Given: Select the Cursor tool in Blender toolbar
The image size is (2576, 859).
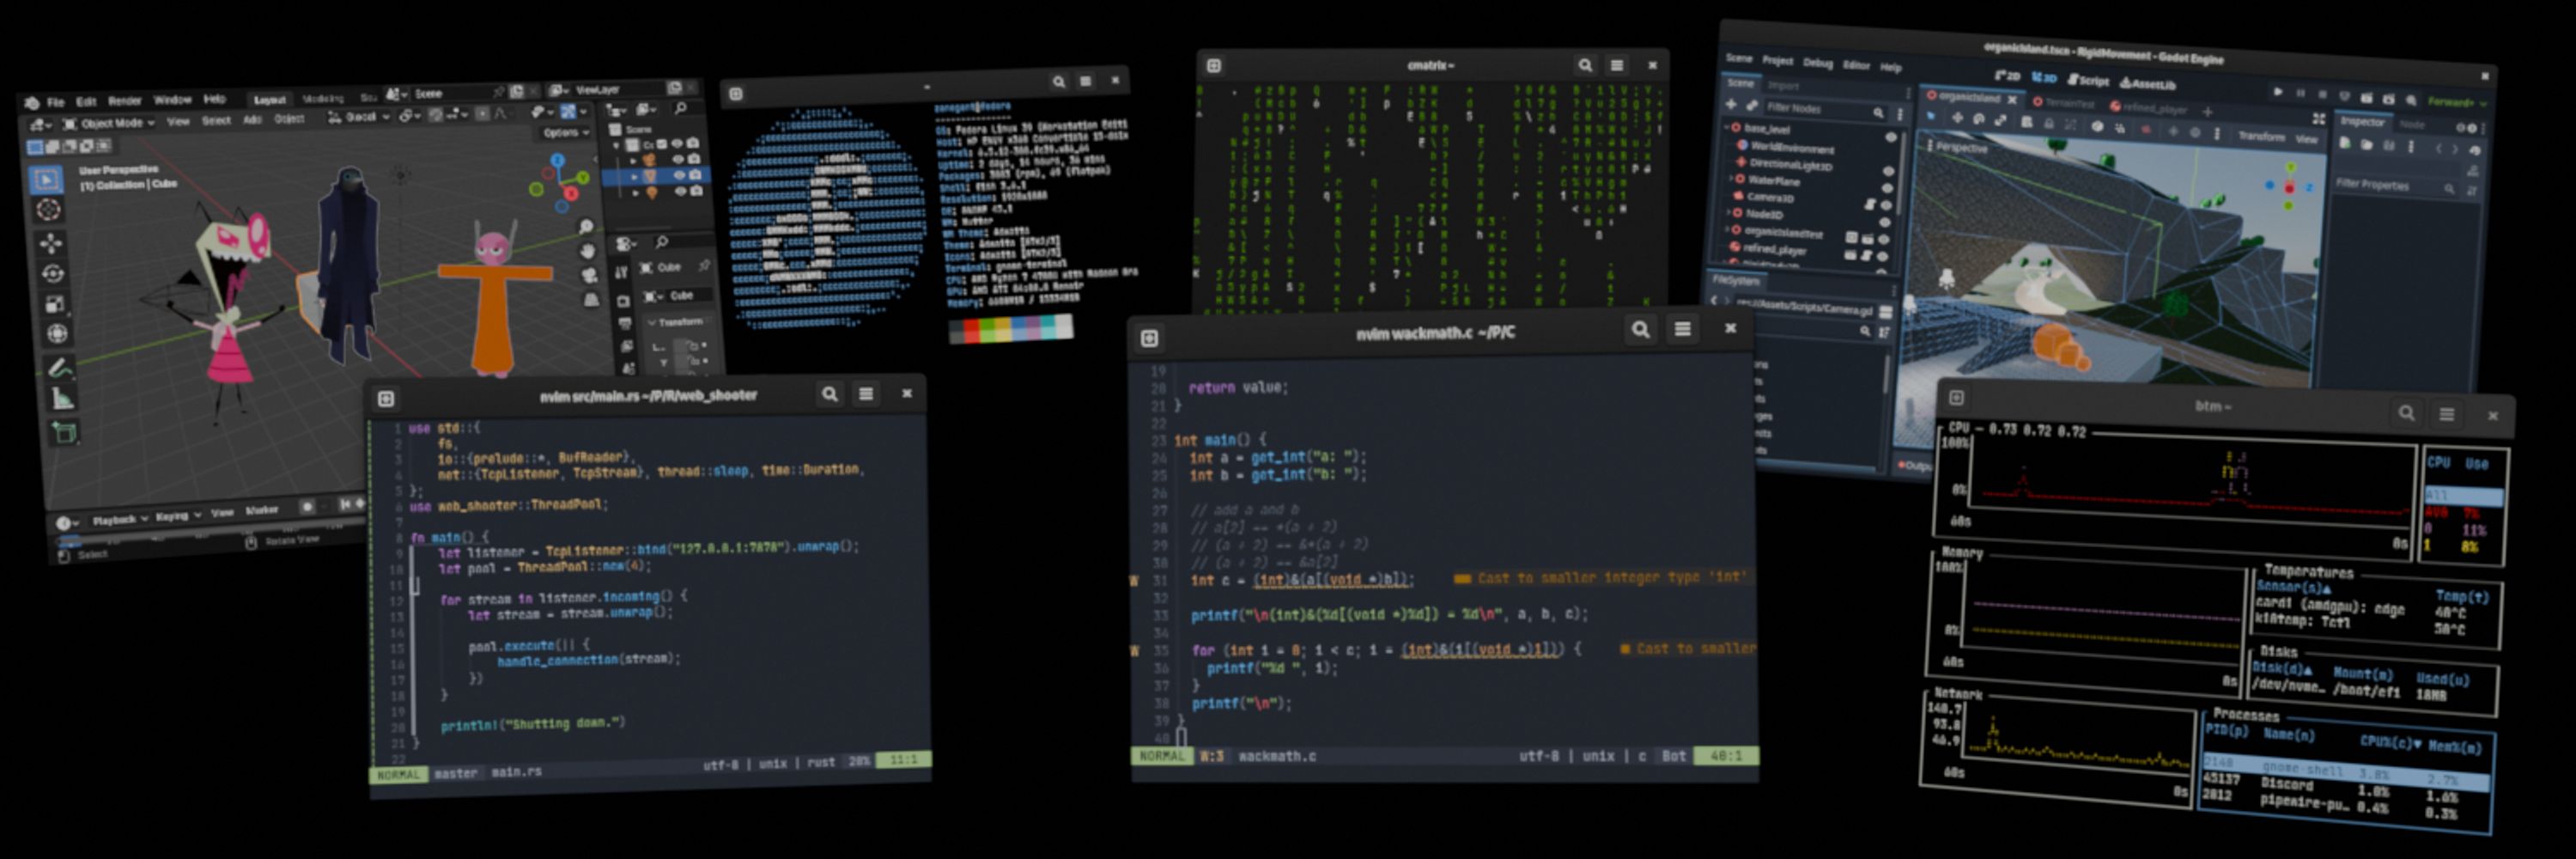Looking at the screenshot, I should [x=48, y=210].
